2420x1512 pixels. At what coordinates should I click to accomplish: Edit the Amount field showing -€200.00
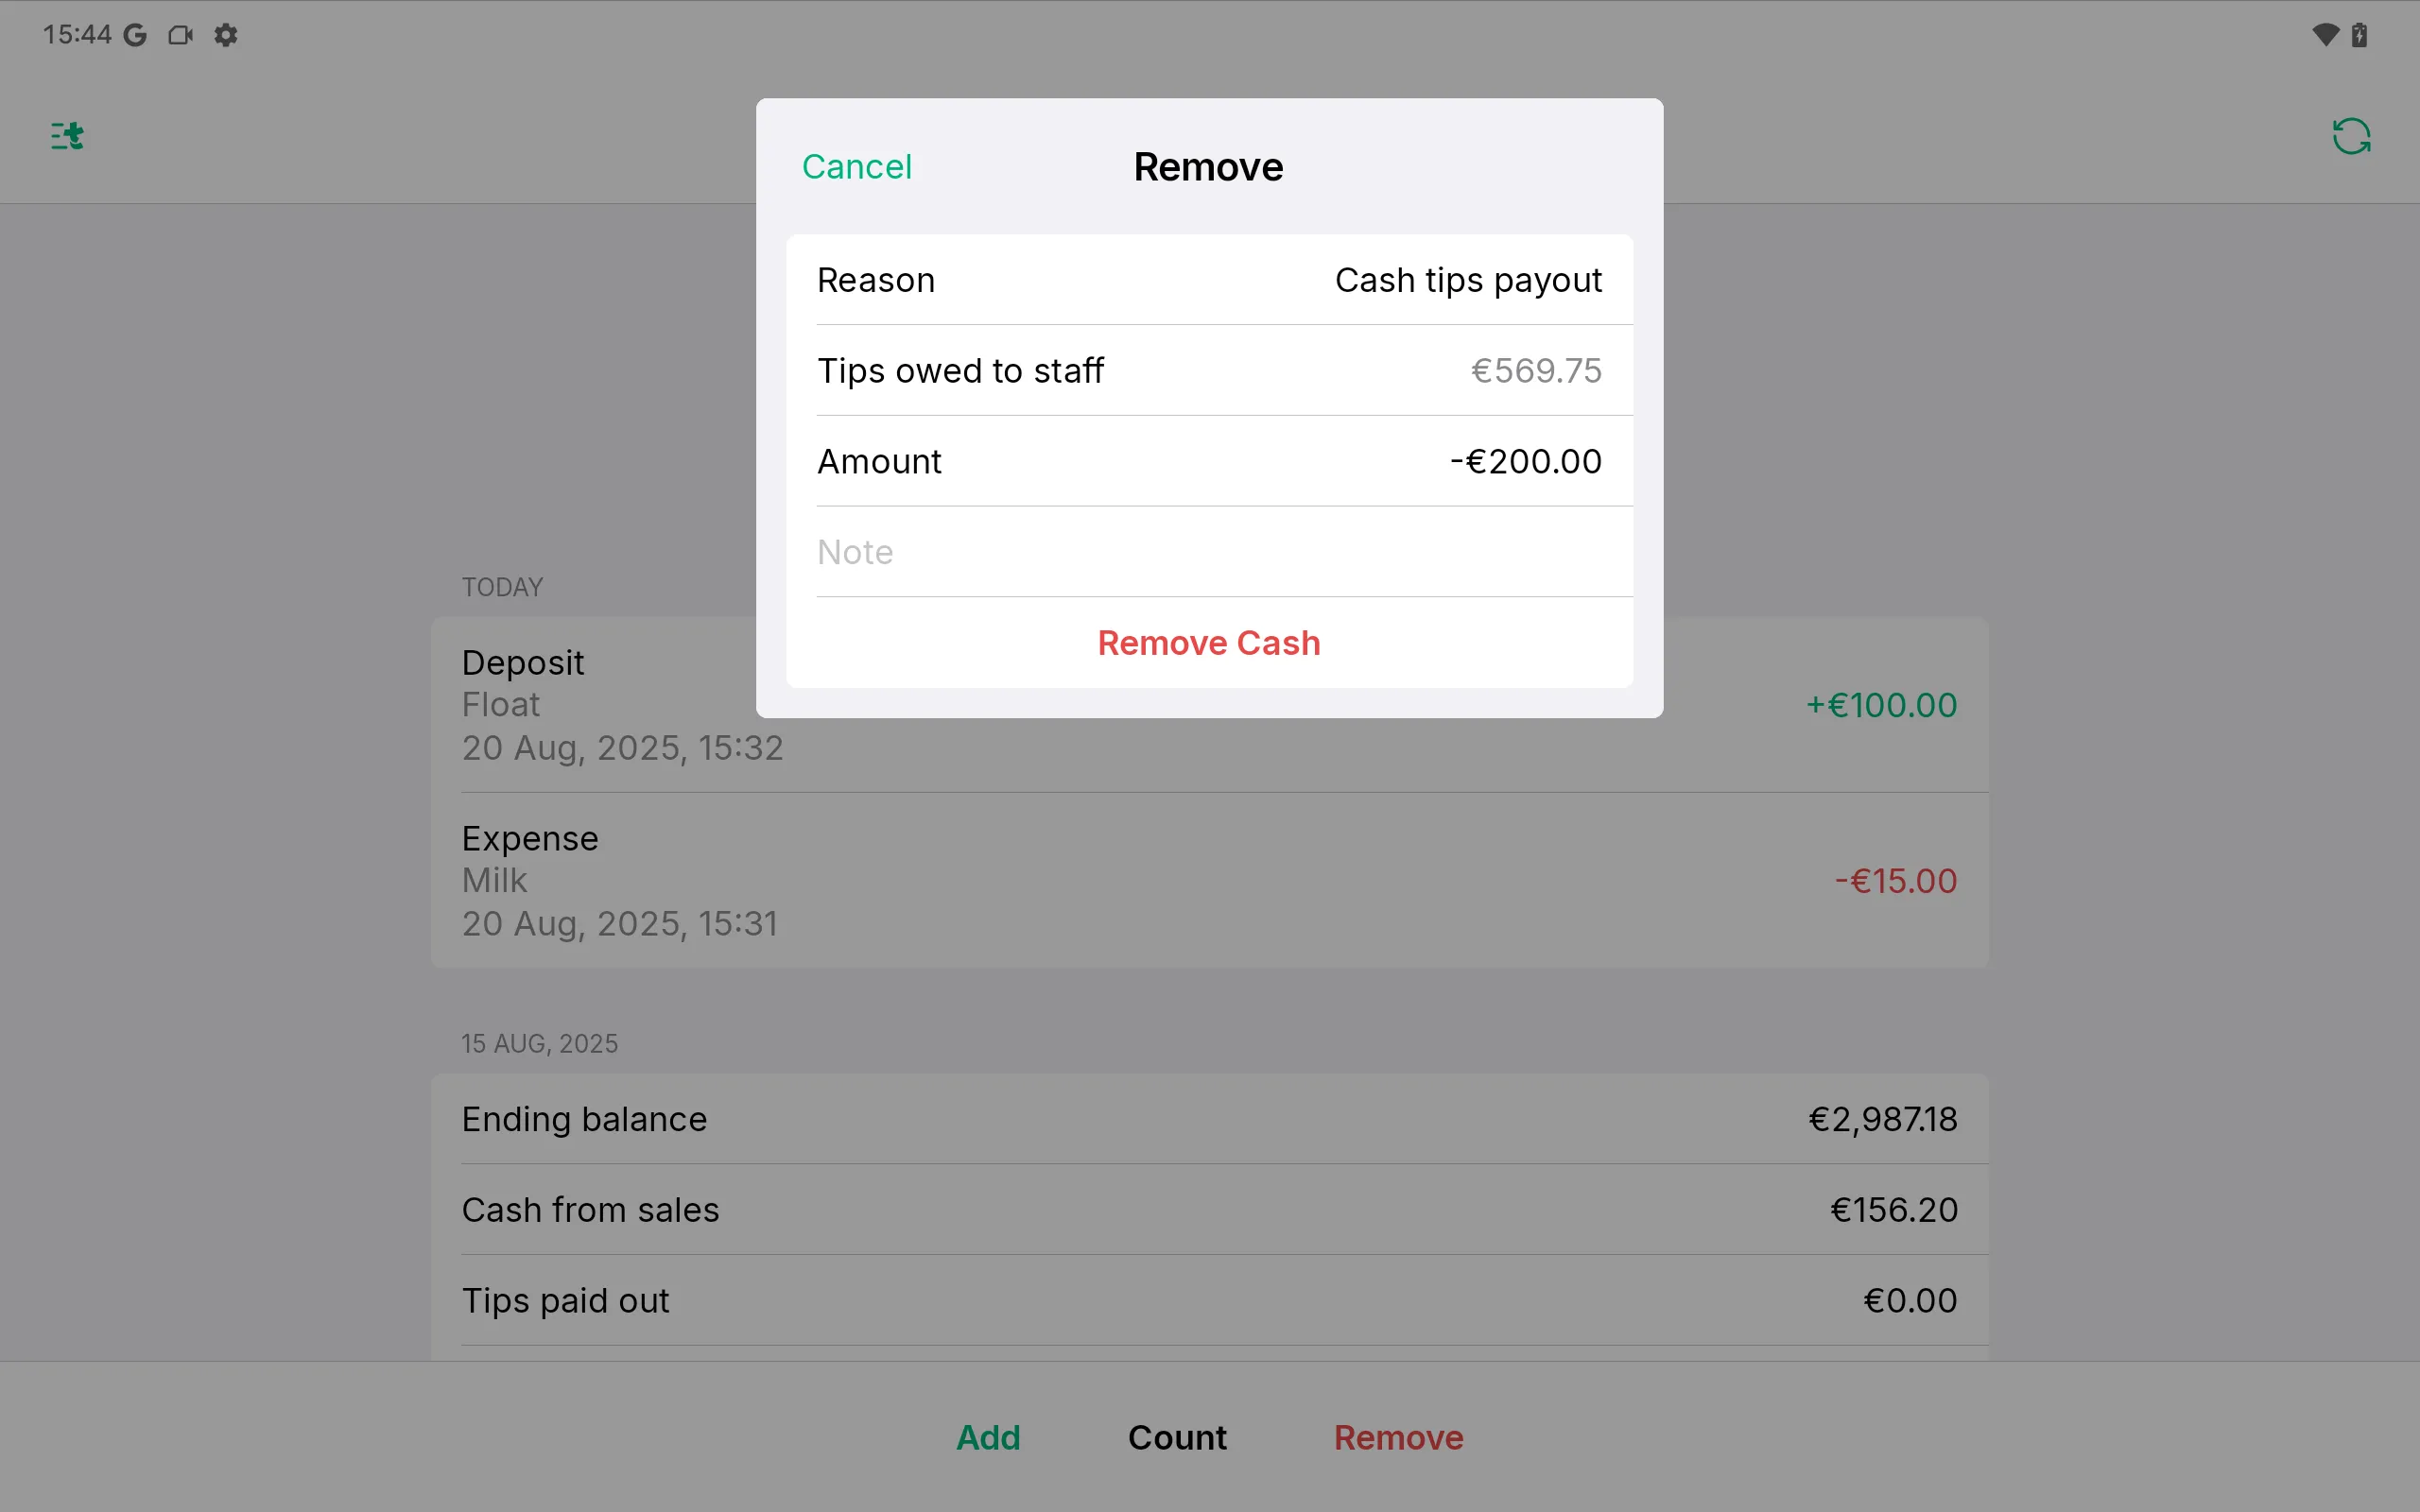(1209, 461)
